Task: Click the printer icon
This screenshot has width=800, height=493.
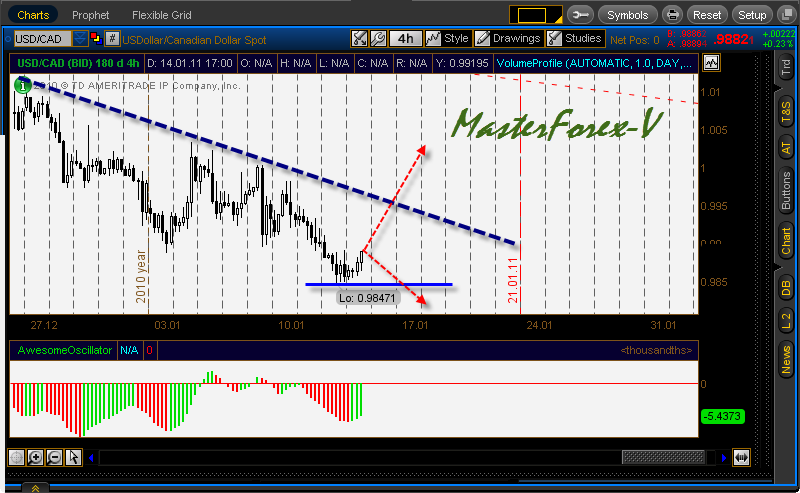Action: click(672, 15)
